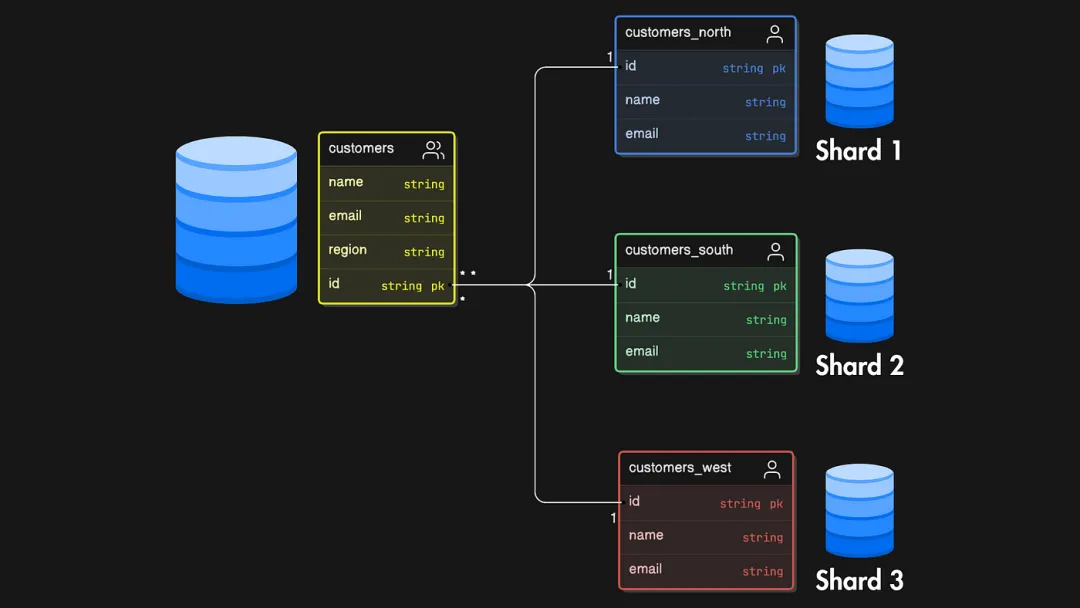The width and height of the screenshot is (1080, 608).
Task: Click the id row in customers_west table
Action: click(x=705, y=502)
